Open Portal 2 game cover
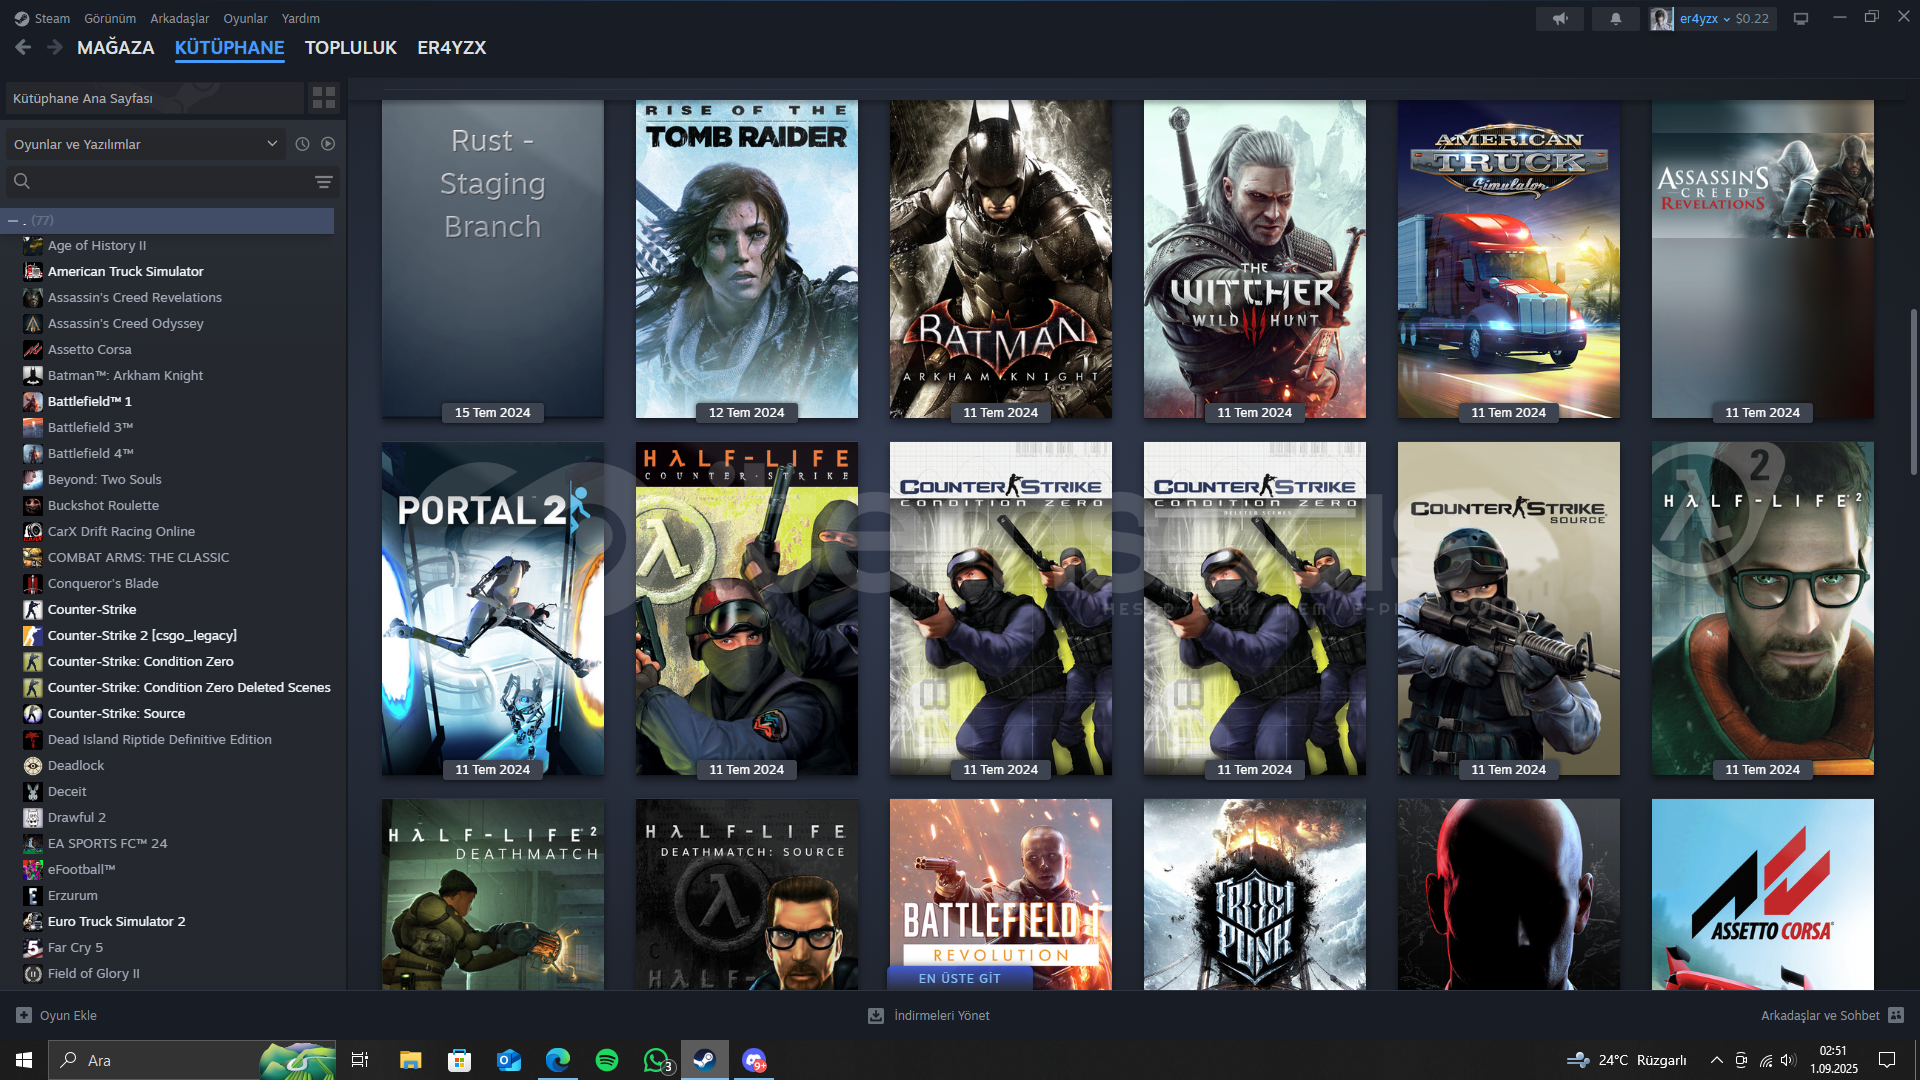 coord(493,608)
